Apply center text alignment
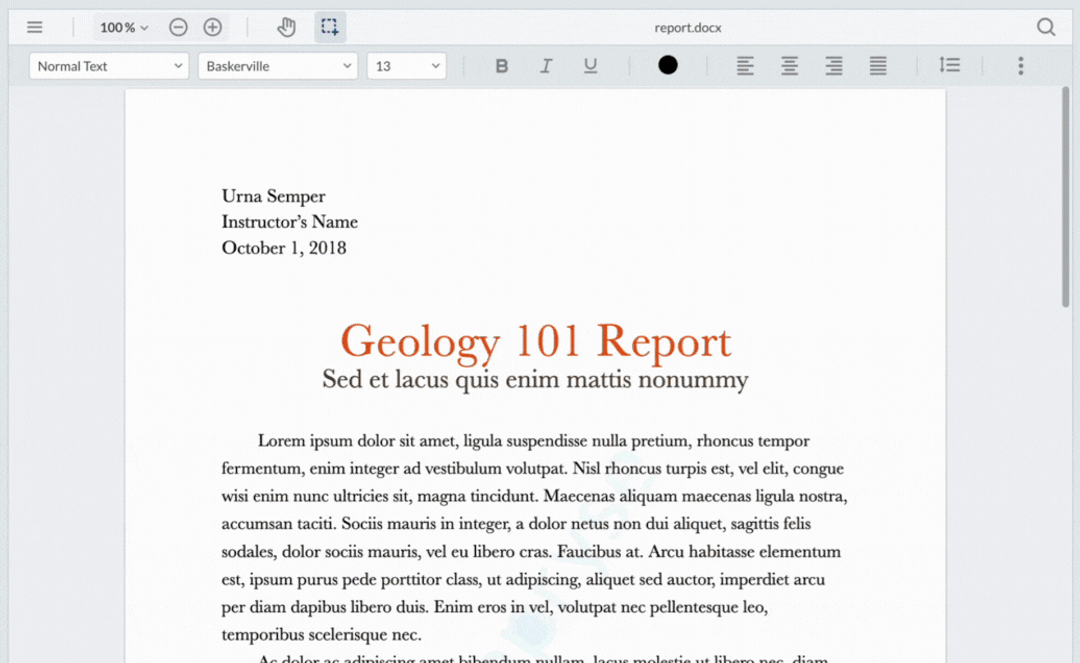 tap(789, 65)
